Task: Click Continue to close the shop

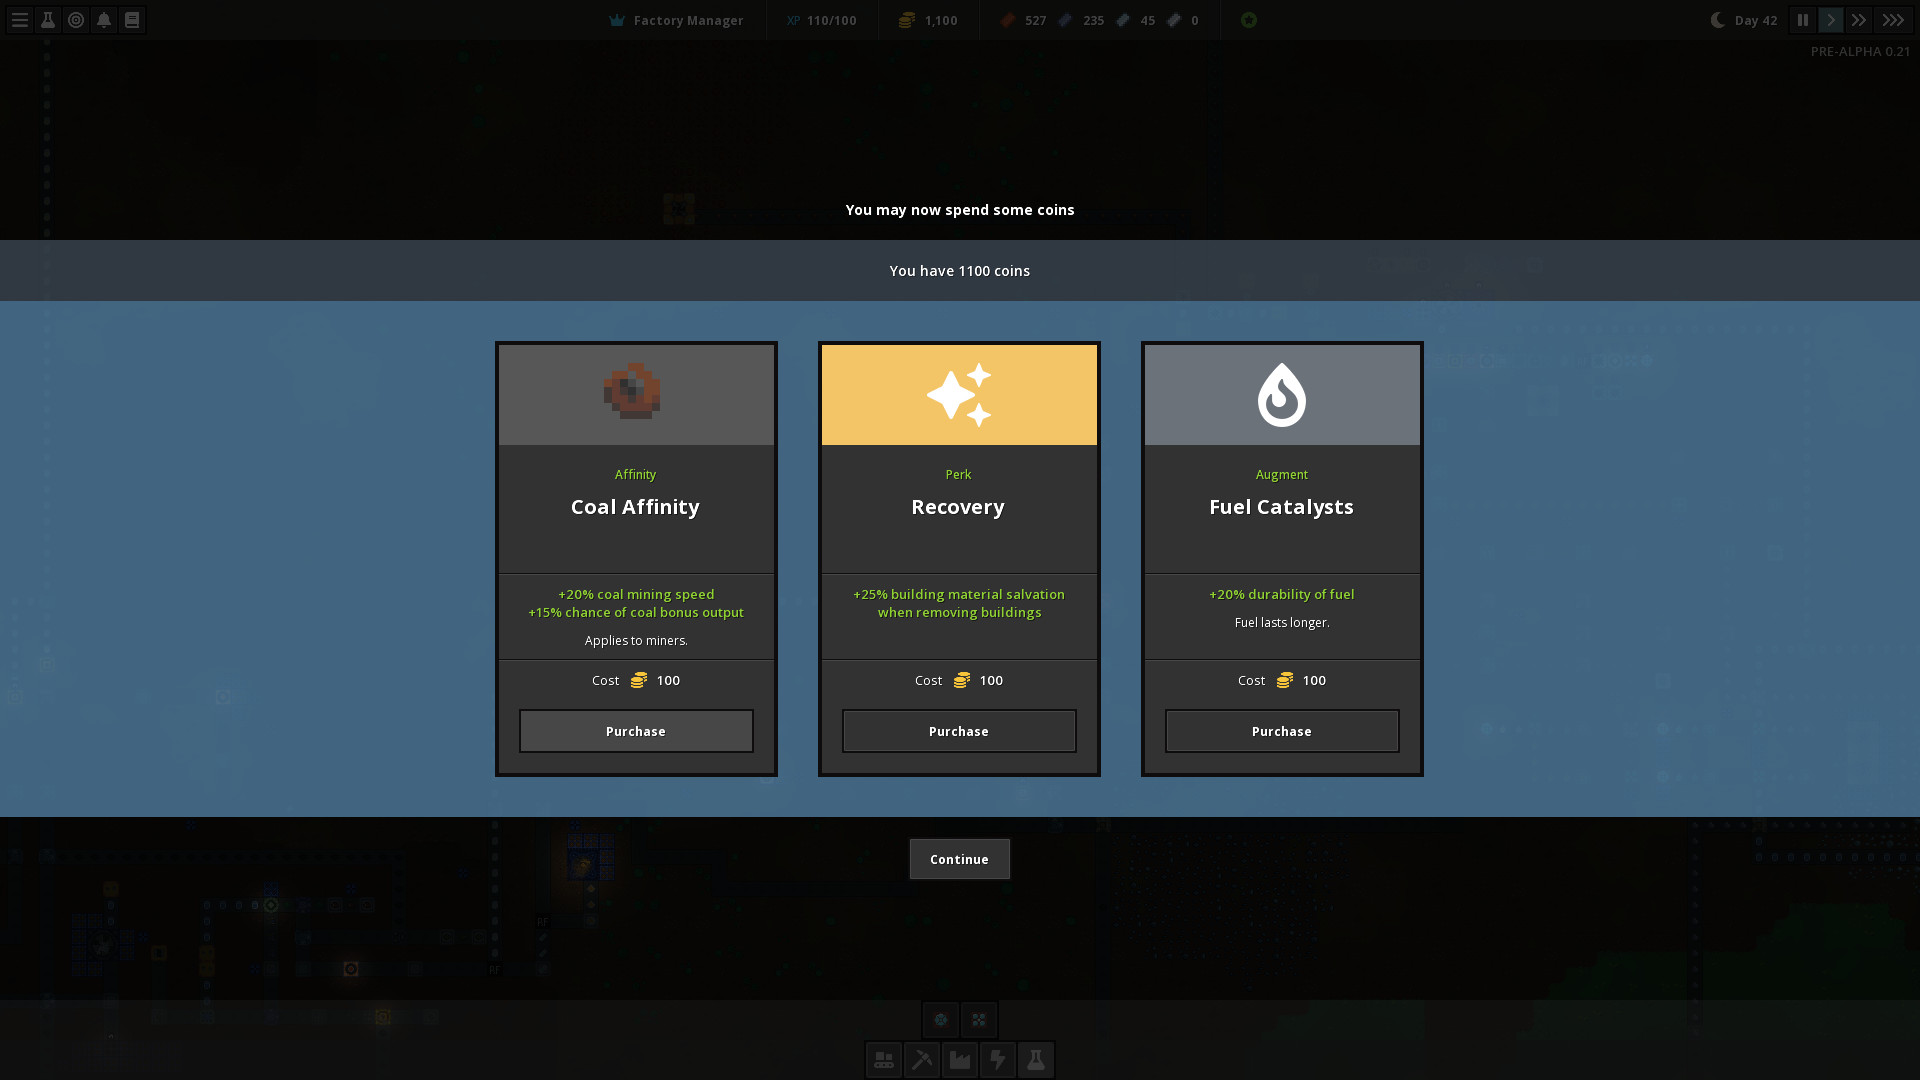Action: click(959, 859)
